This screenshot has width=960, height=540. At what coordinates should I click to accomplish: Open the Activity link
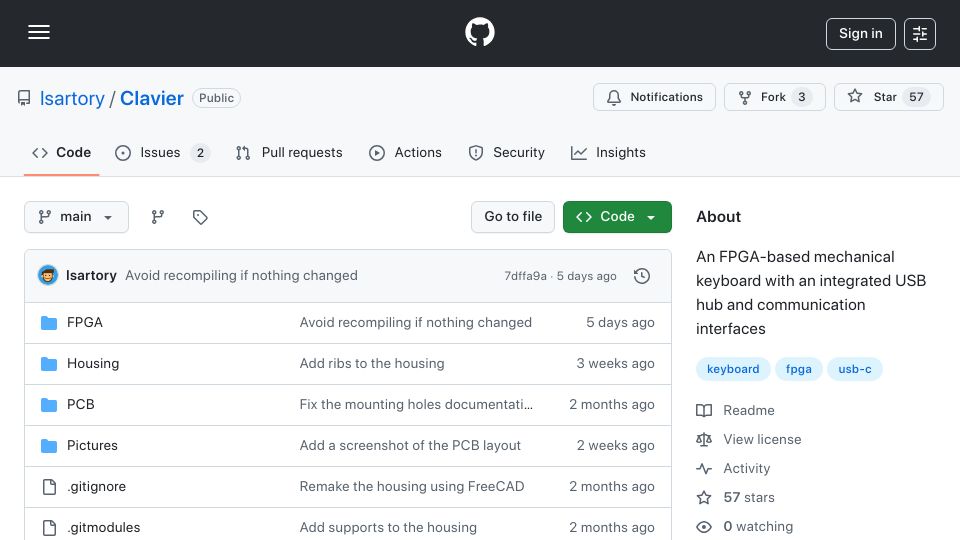tap(746, 468)
